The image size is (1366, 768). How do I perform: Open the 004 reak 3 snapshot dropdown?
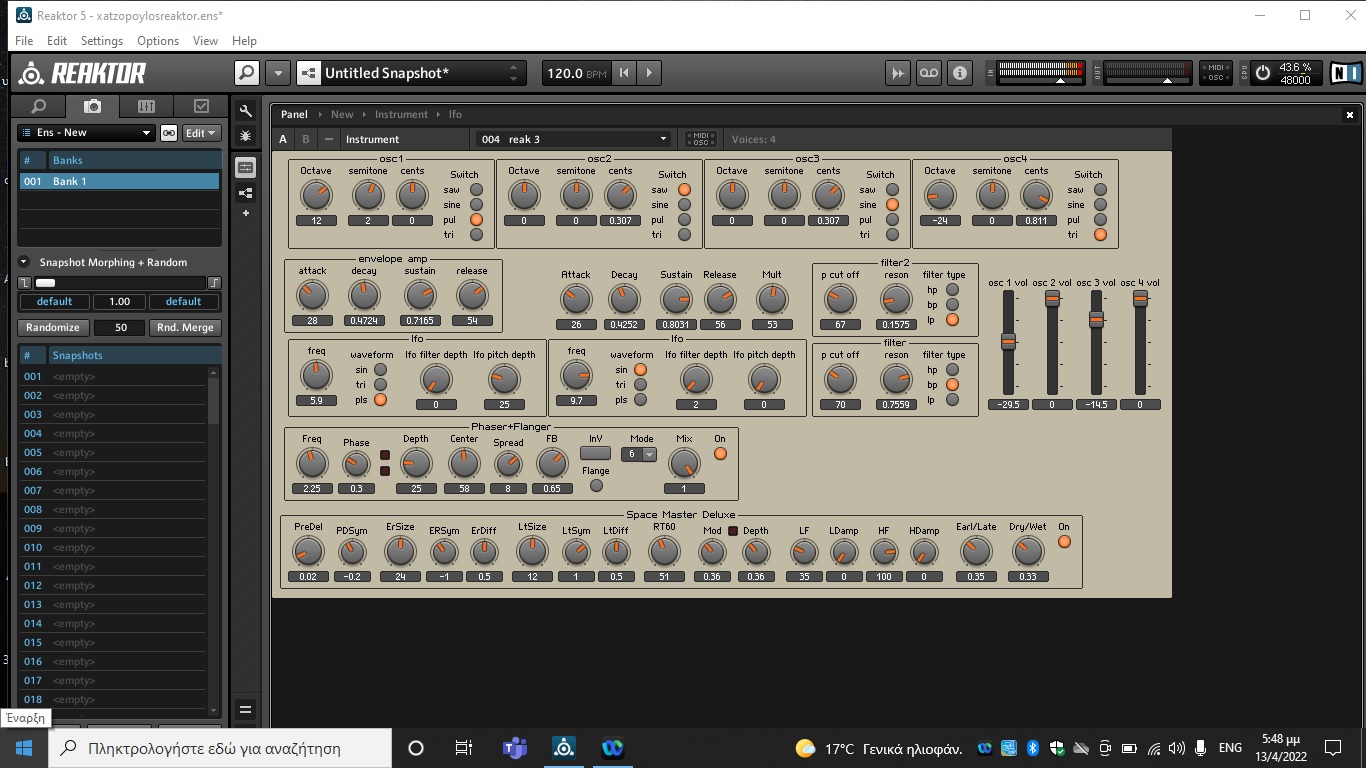coord(574,139)
